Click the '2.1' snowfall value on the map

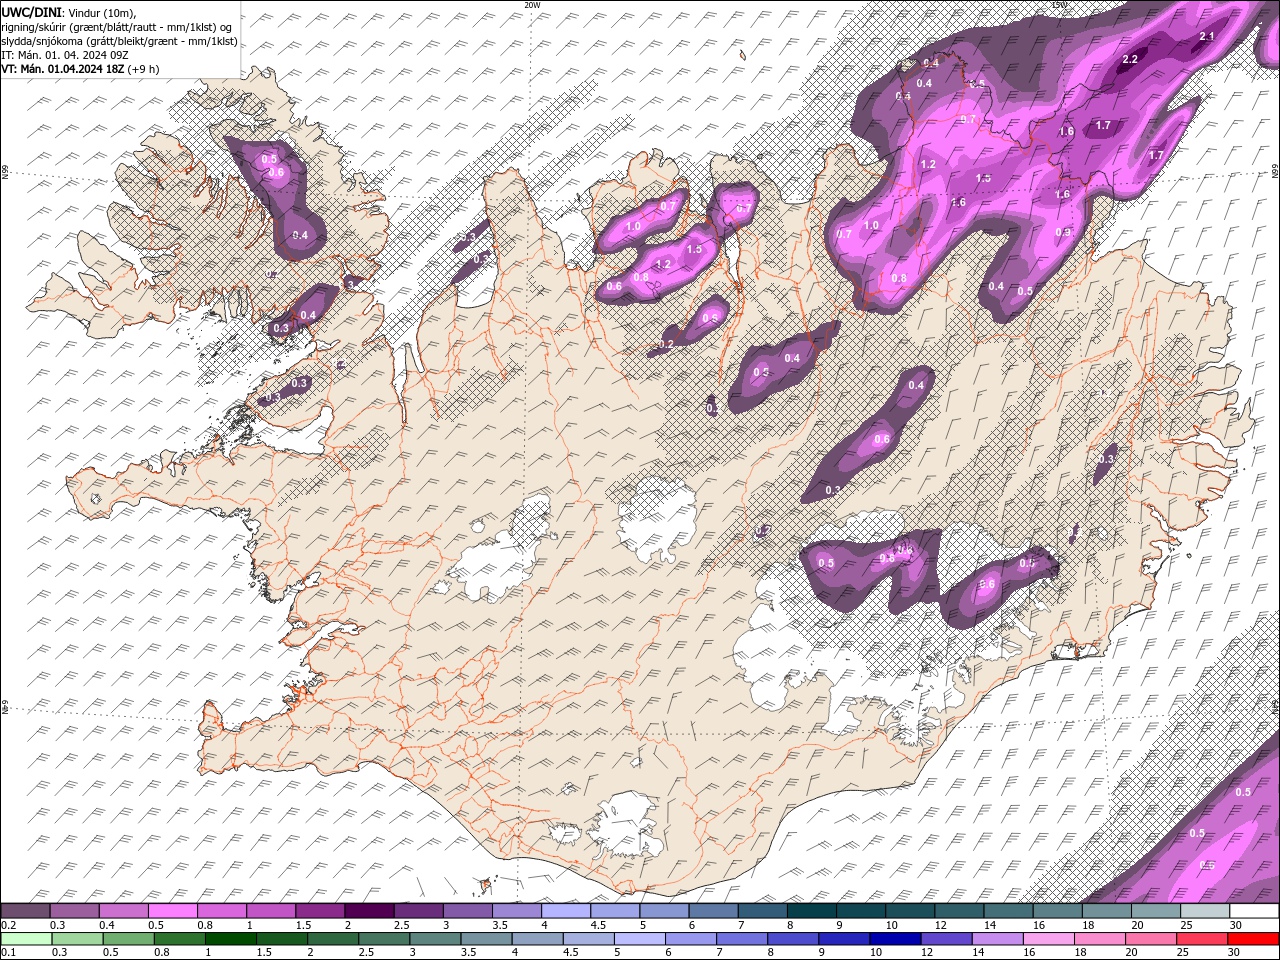click(x=1206, y=37)
